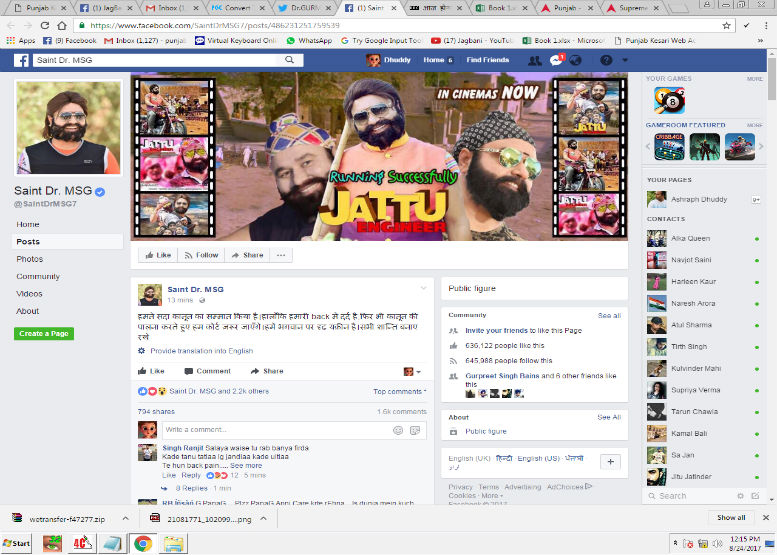Open the Photos section in sidebar
Viewport: 777px width, 555px height.
[29, 259]
